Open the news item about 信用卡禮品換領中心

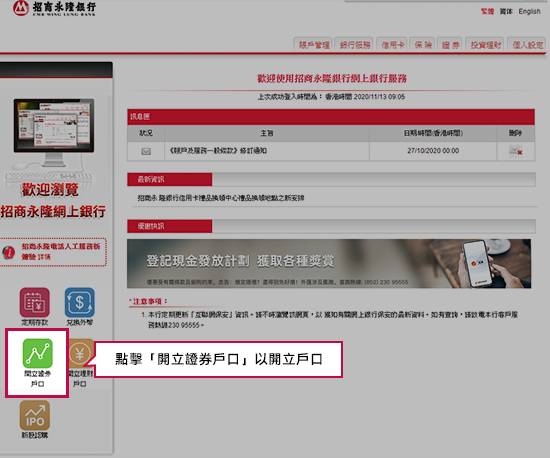[x=221, y=198]
